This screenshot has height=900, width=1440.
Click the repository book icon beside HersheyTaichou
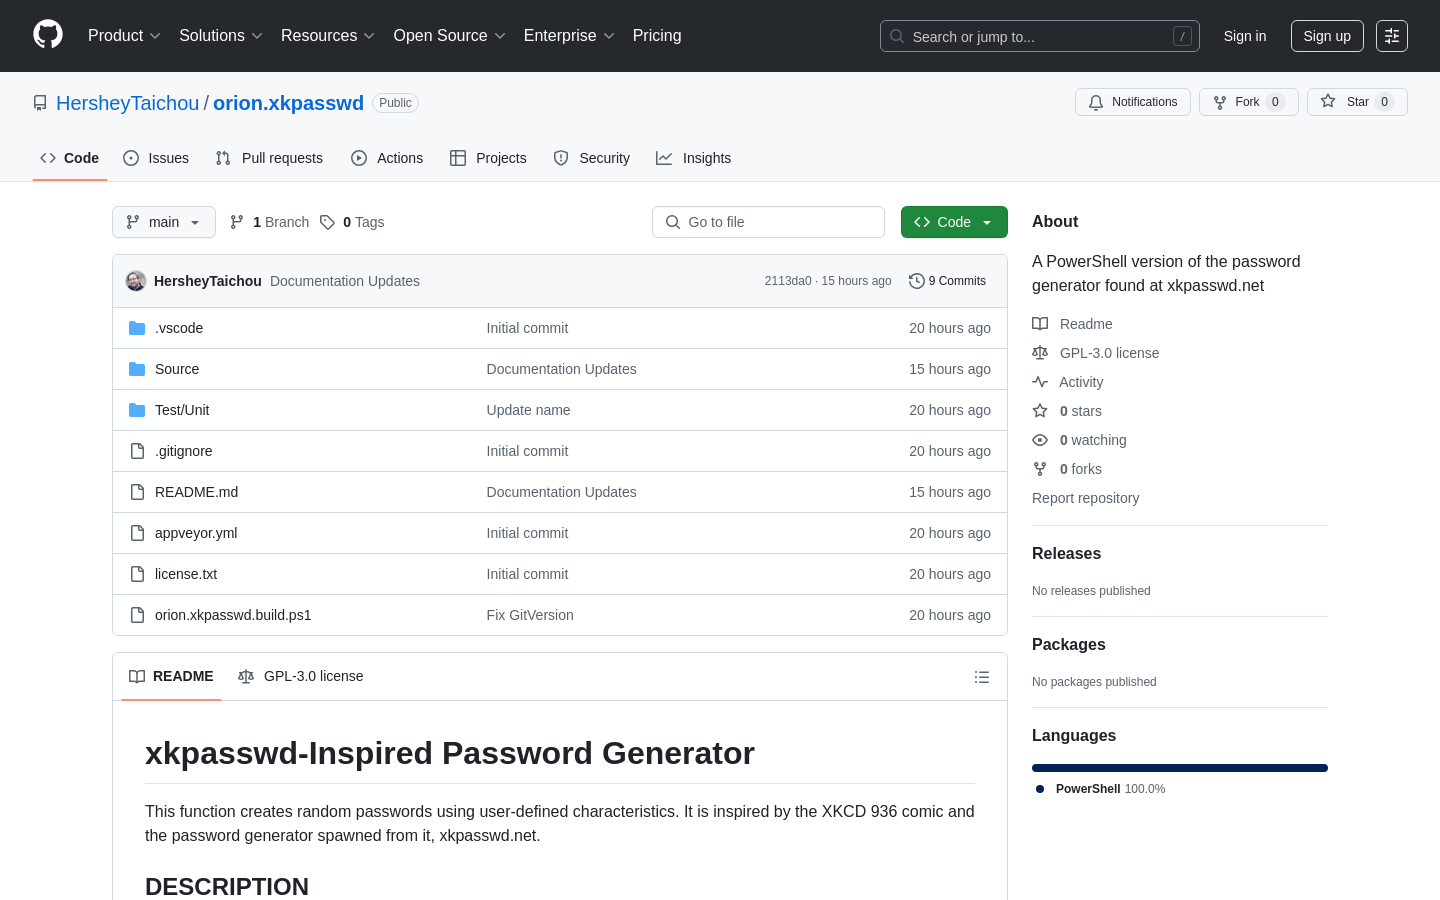point(40,103)
